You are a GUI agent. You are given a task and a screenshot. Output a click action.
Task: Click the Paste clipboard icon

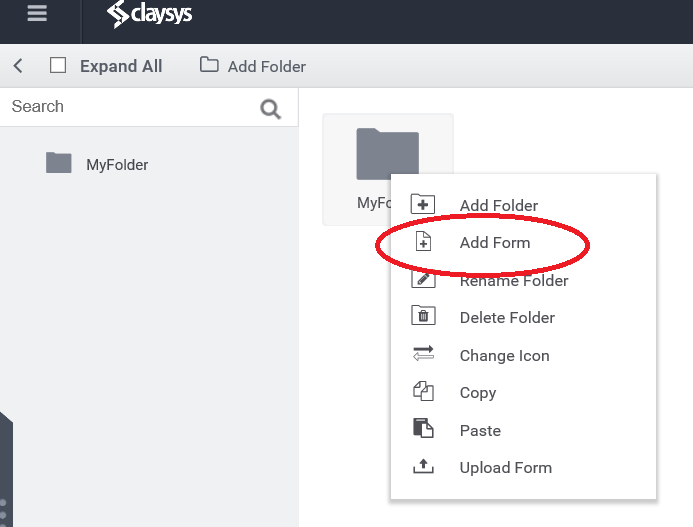[x=423, y=428]
